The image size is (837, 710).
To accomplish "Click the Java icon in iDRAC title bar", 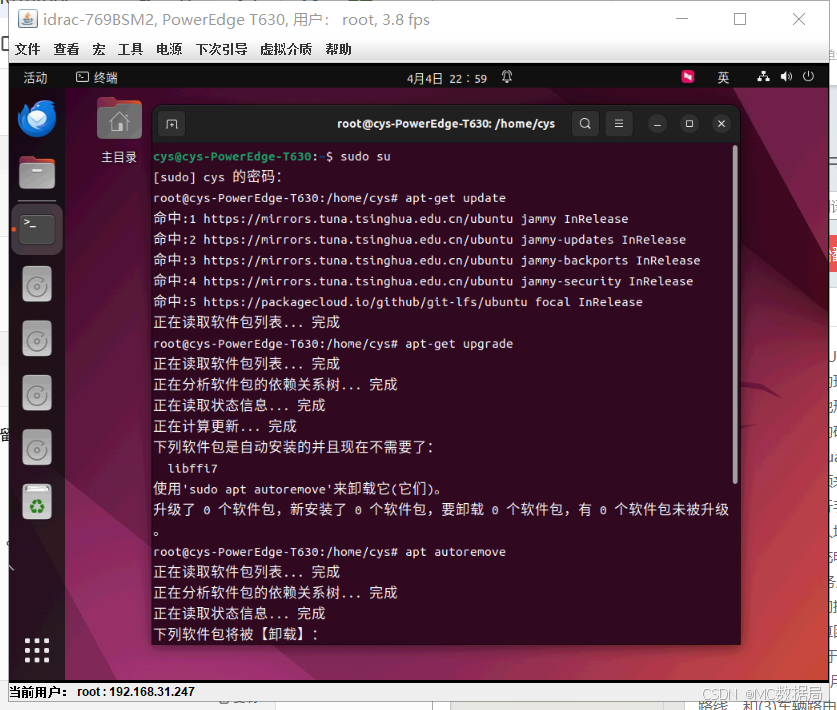I will [27, 20].
